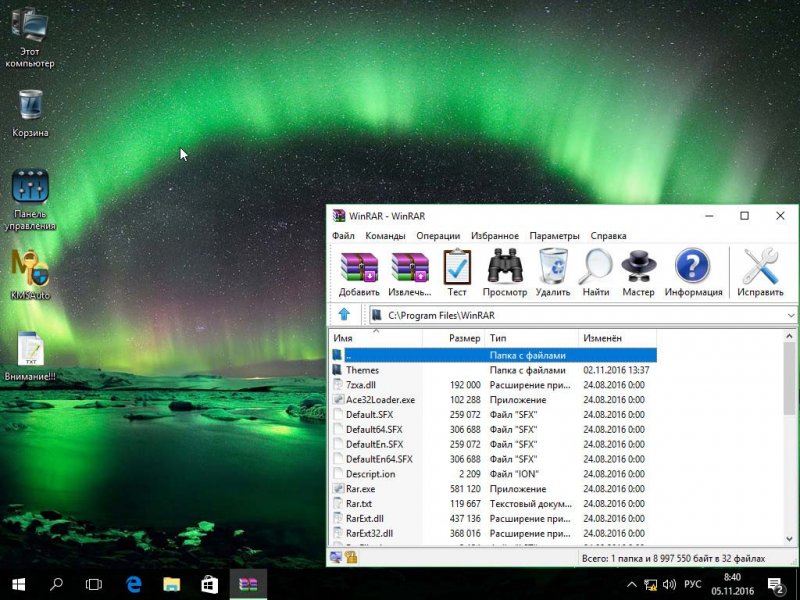Click the WinRAR taskbar button
This screenshot has width=800, height=600.
(248, 585)
